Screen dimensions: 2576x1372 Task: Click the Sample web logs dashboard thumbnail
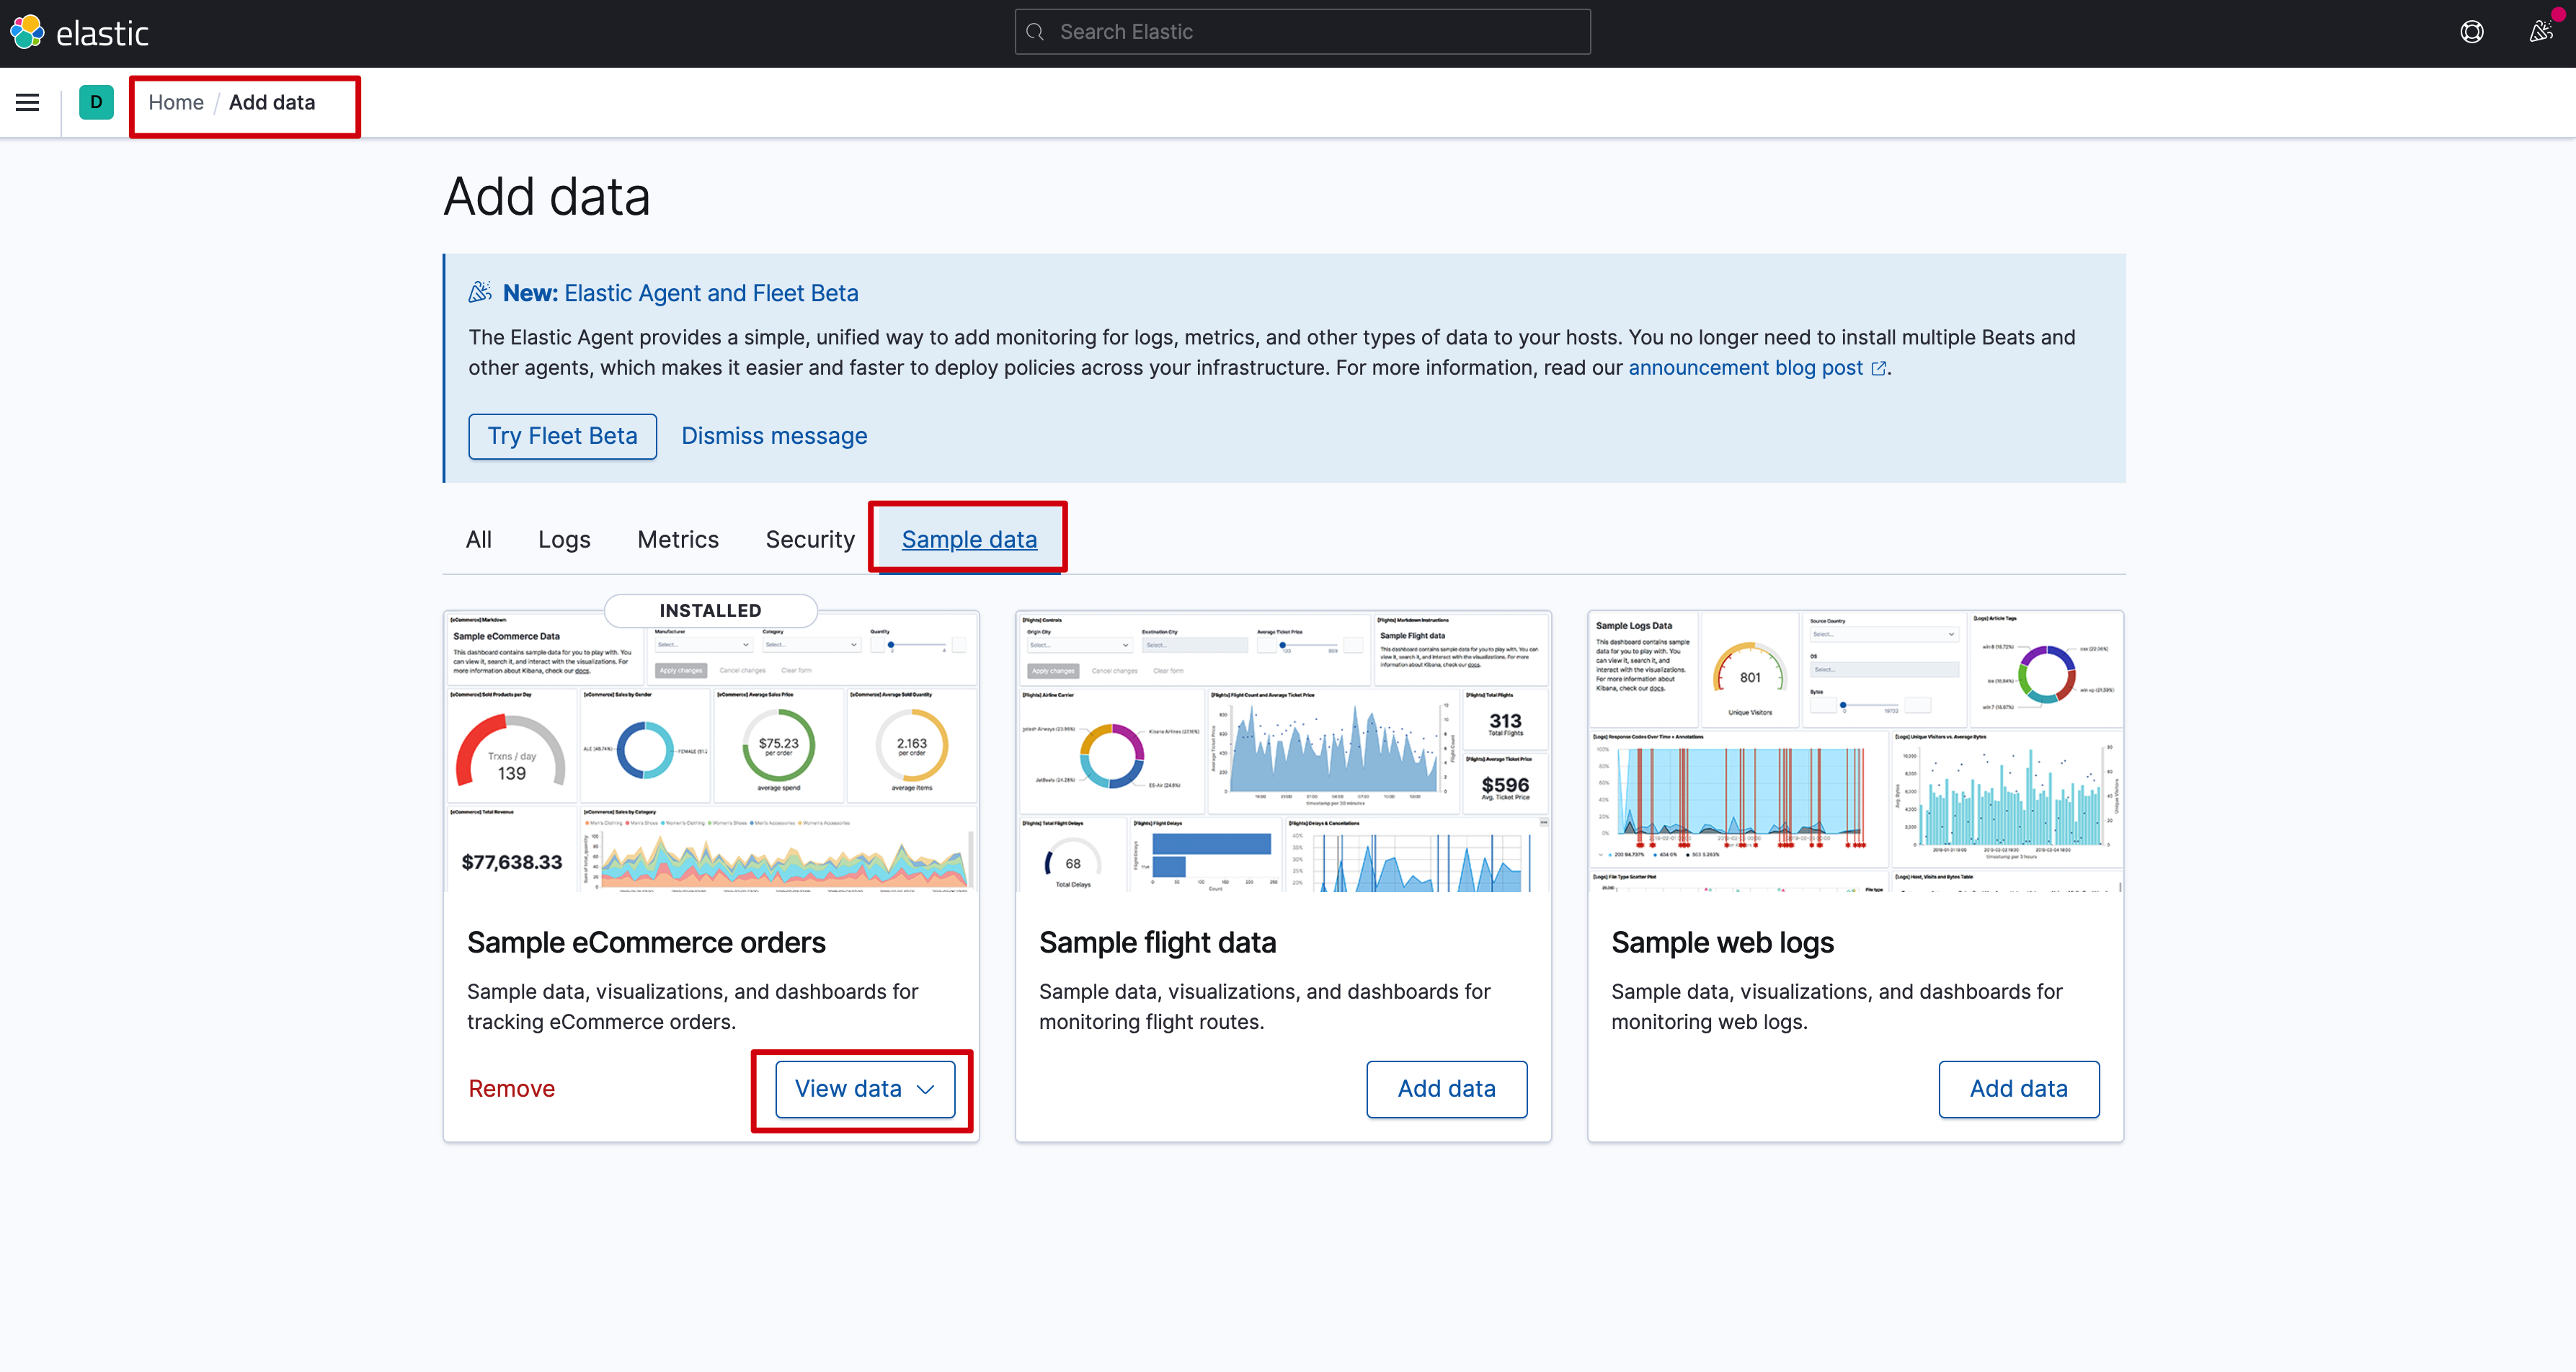tap(1855, 750)
